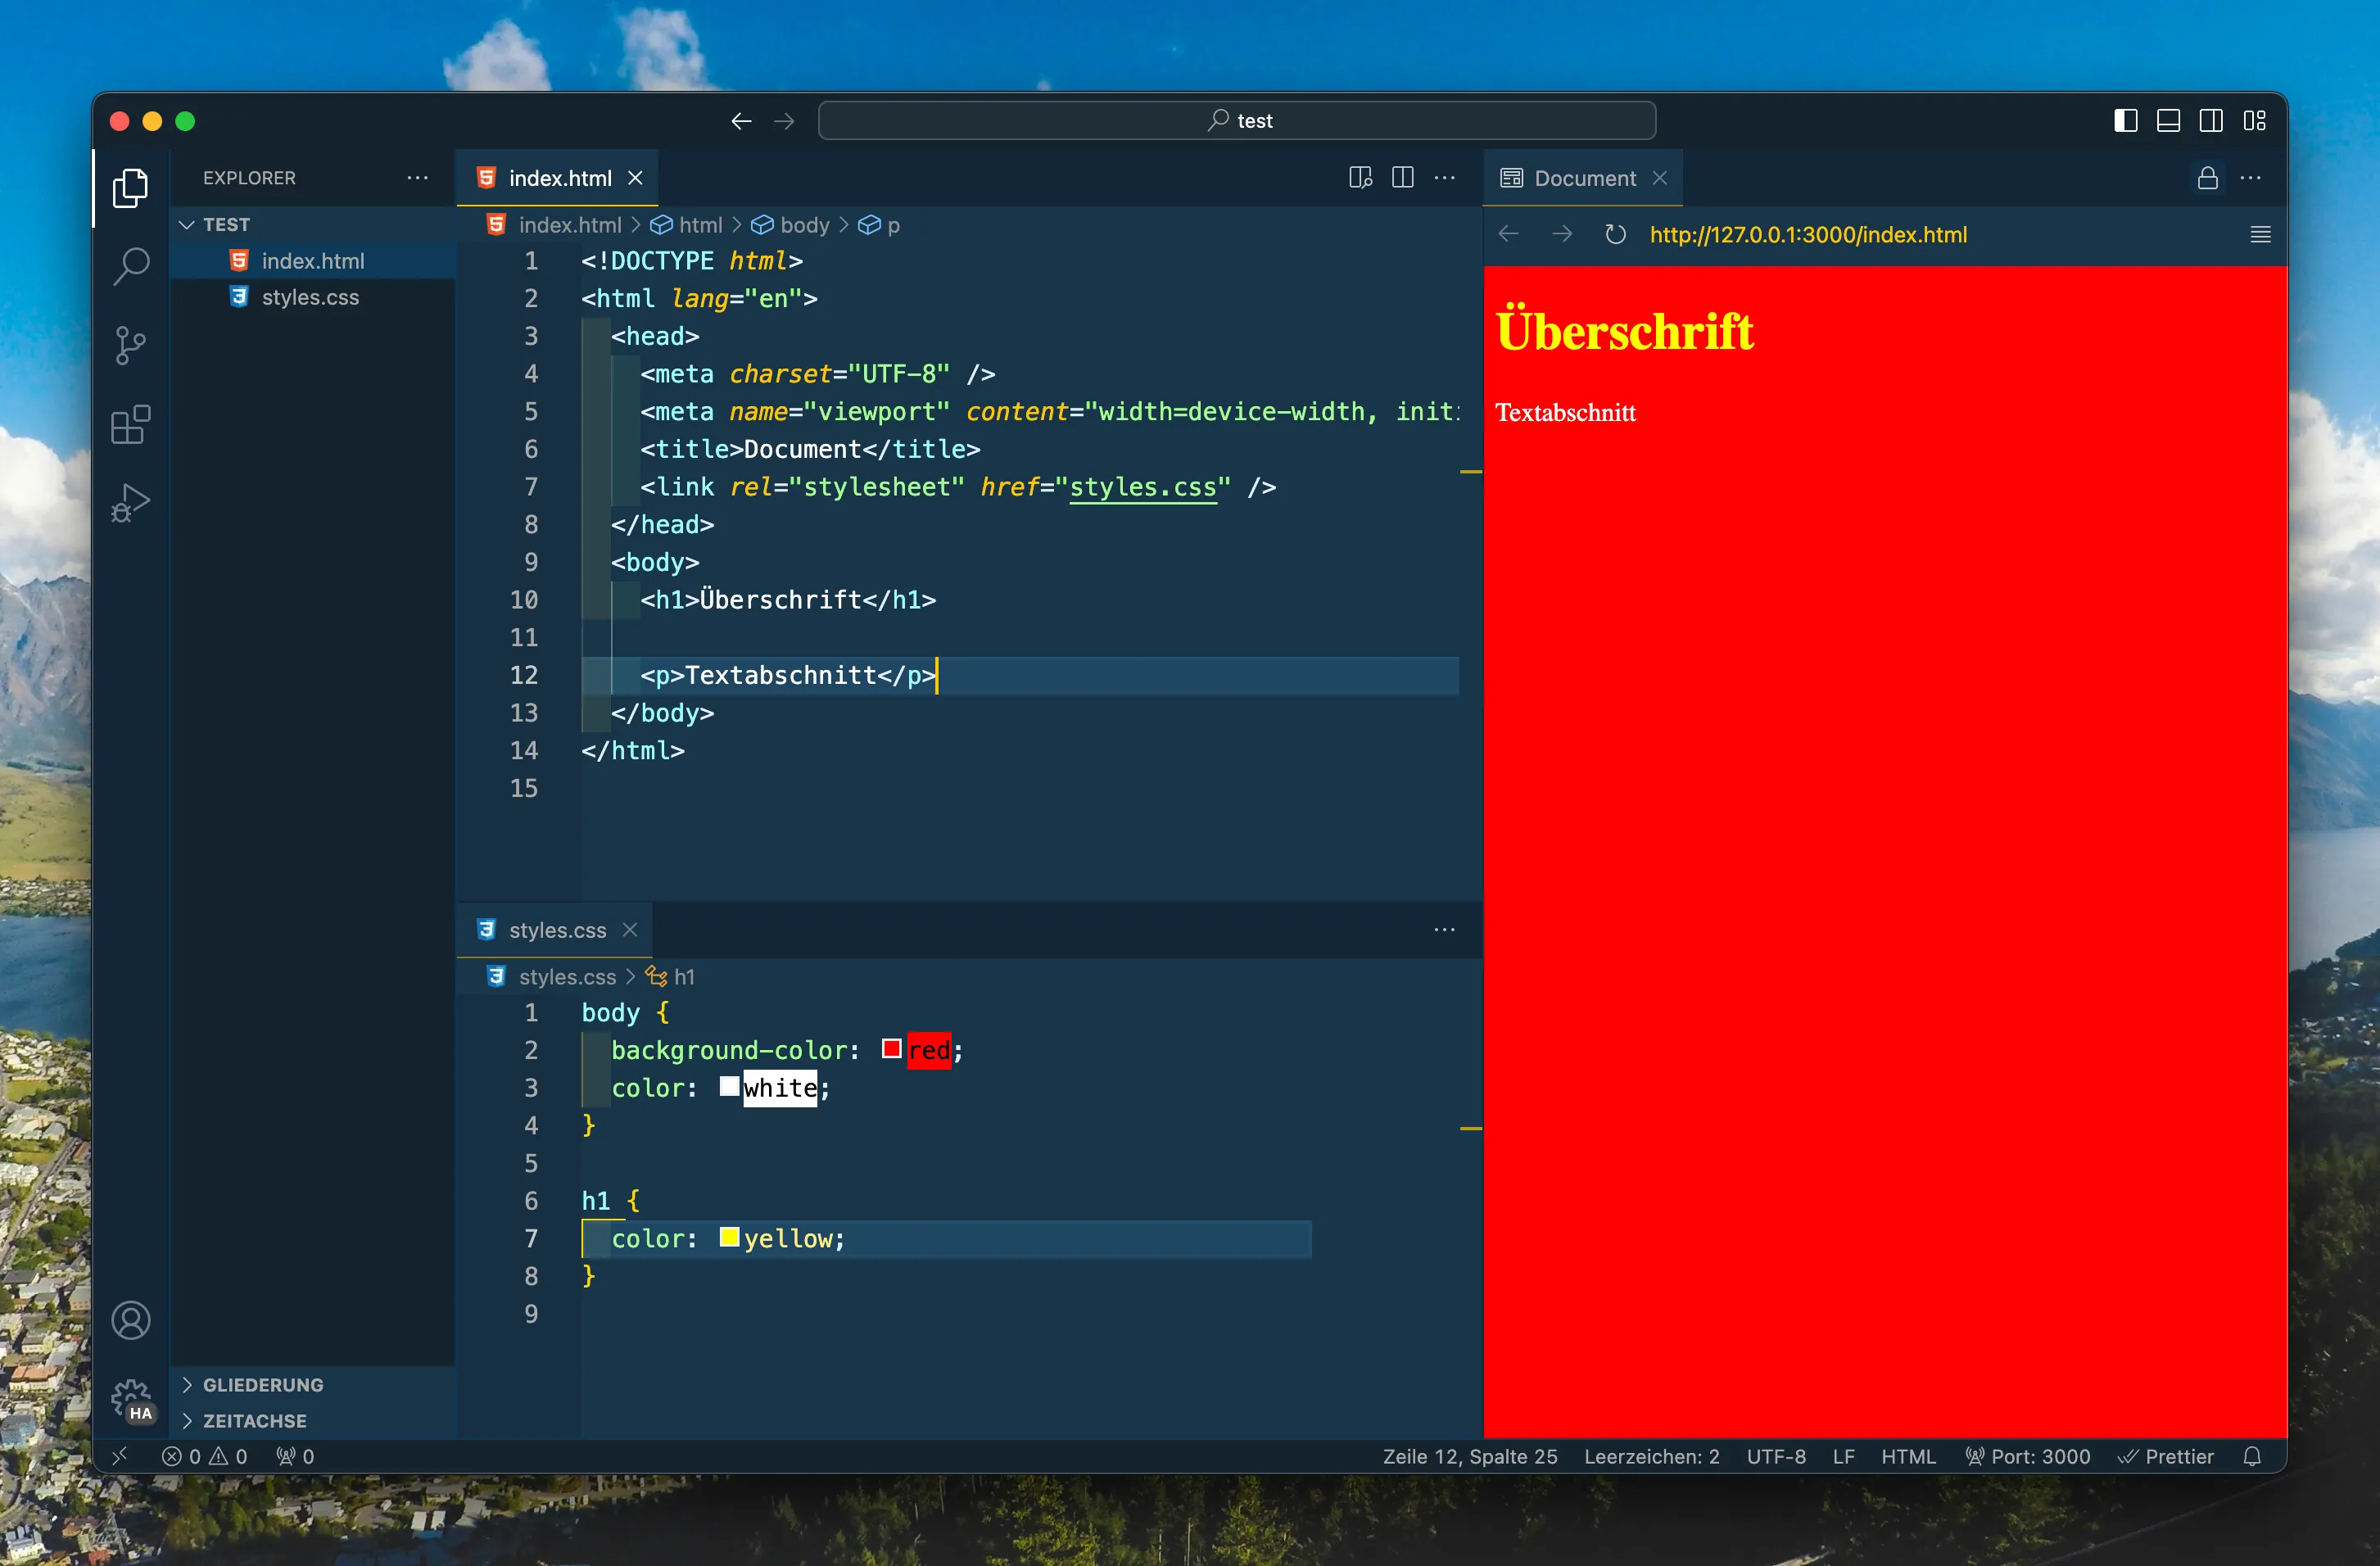Viewport: 2380px width, 1566px height.
Task: Open the Customize Layout icon
Action: tap(2254, 121)
